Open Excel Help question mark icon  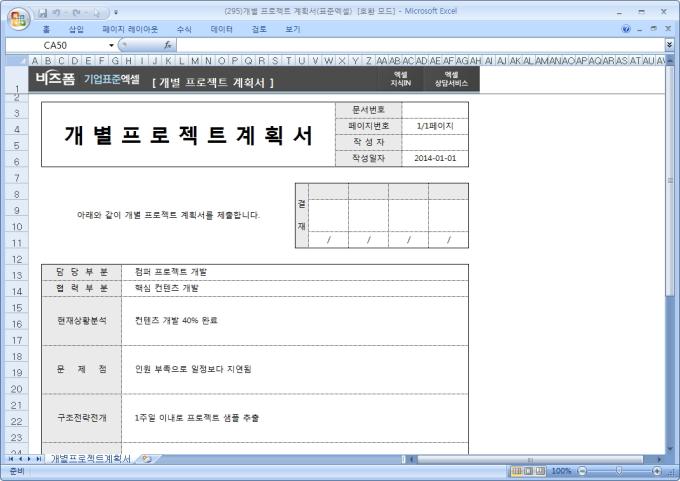[626, 29]
